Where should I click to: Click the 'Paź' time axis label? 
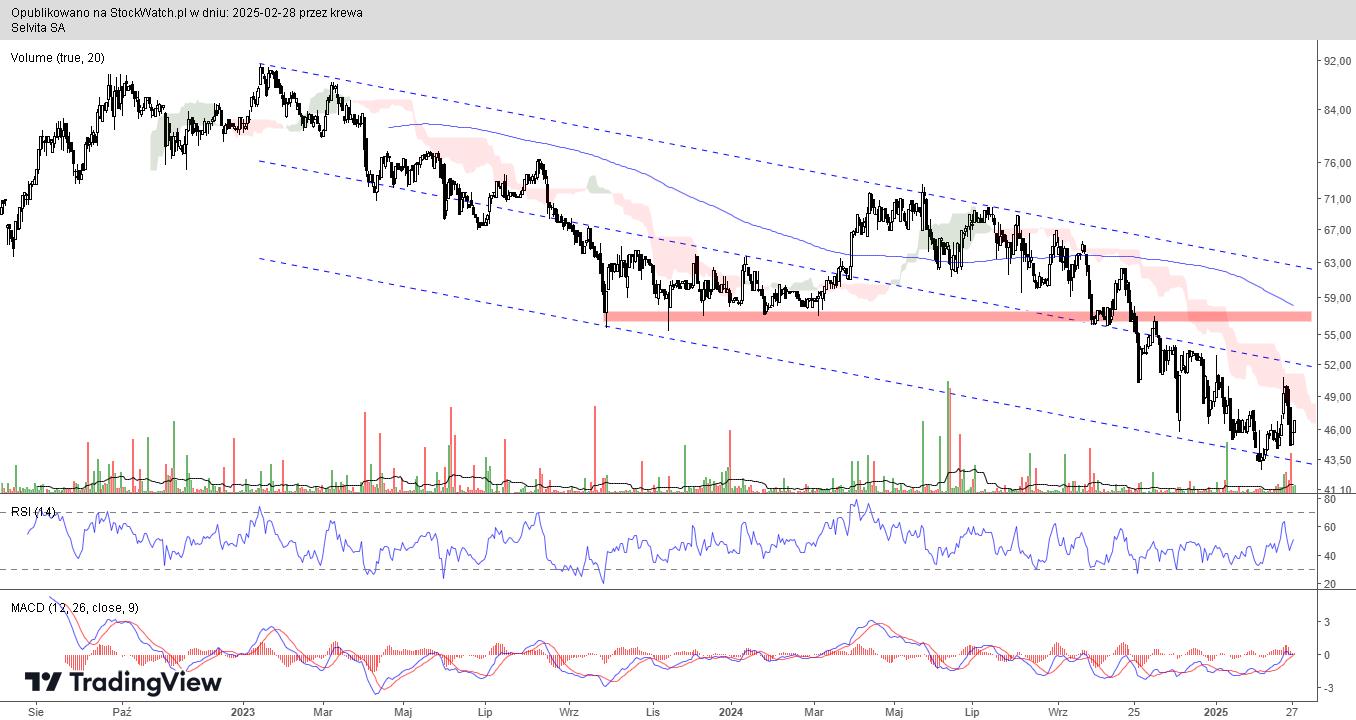[x=122, y=712]
